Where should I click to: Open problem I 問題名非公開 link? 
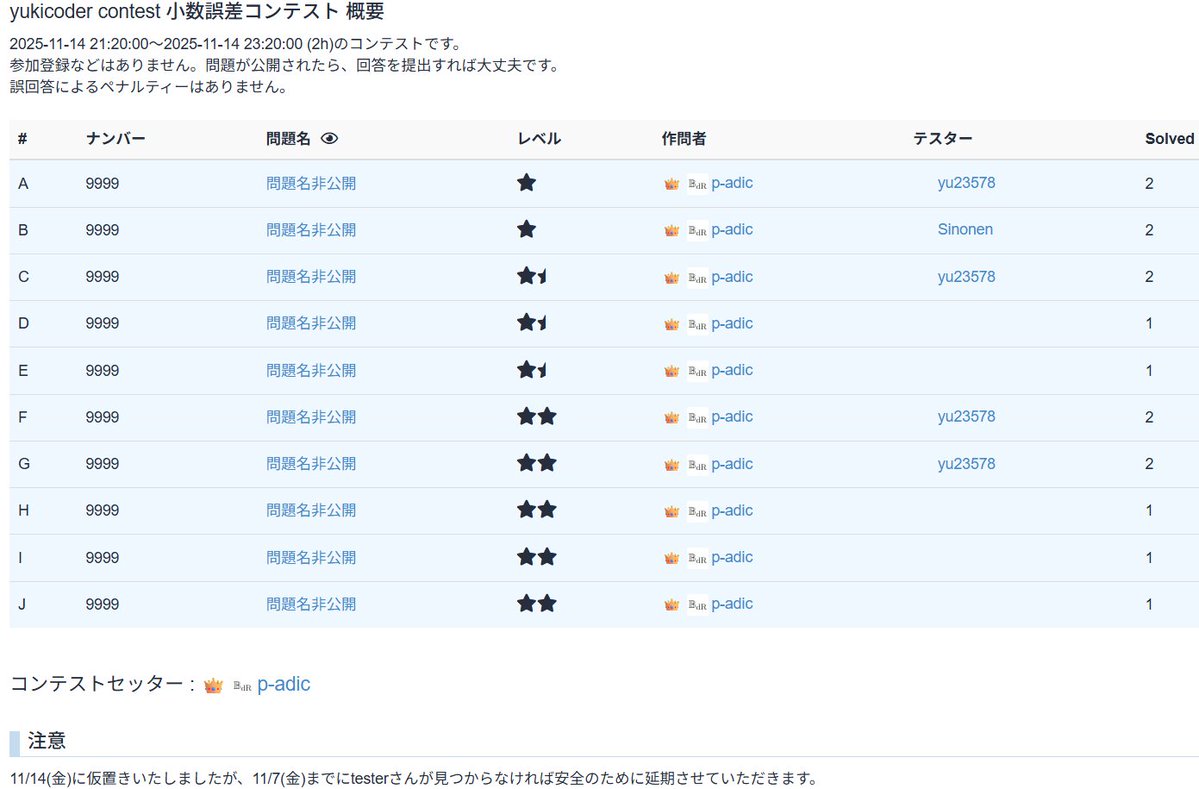click(310, 558)
